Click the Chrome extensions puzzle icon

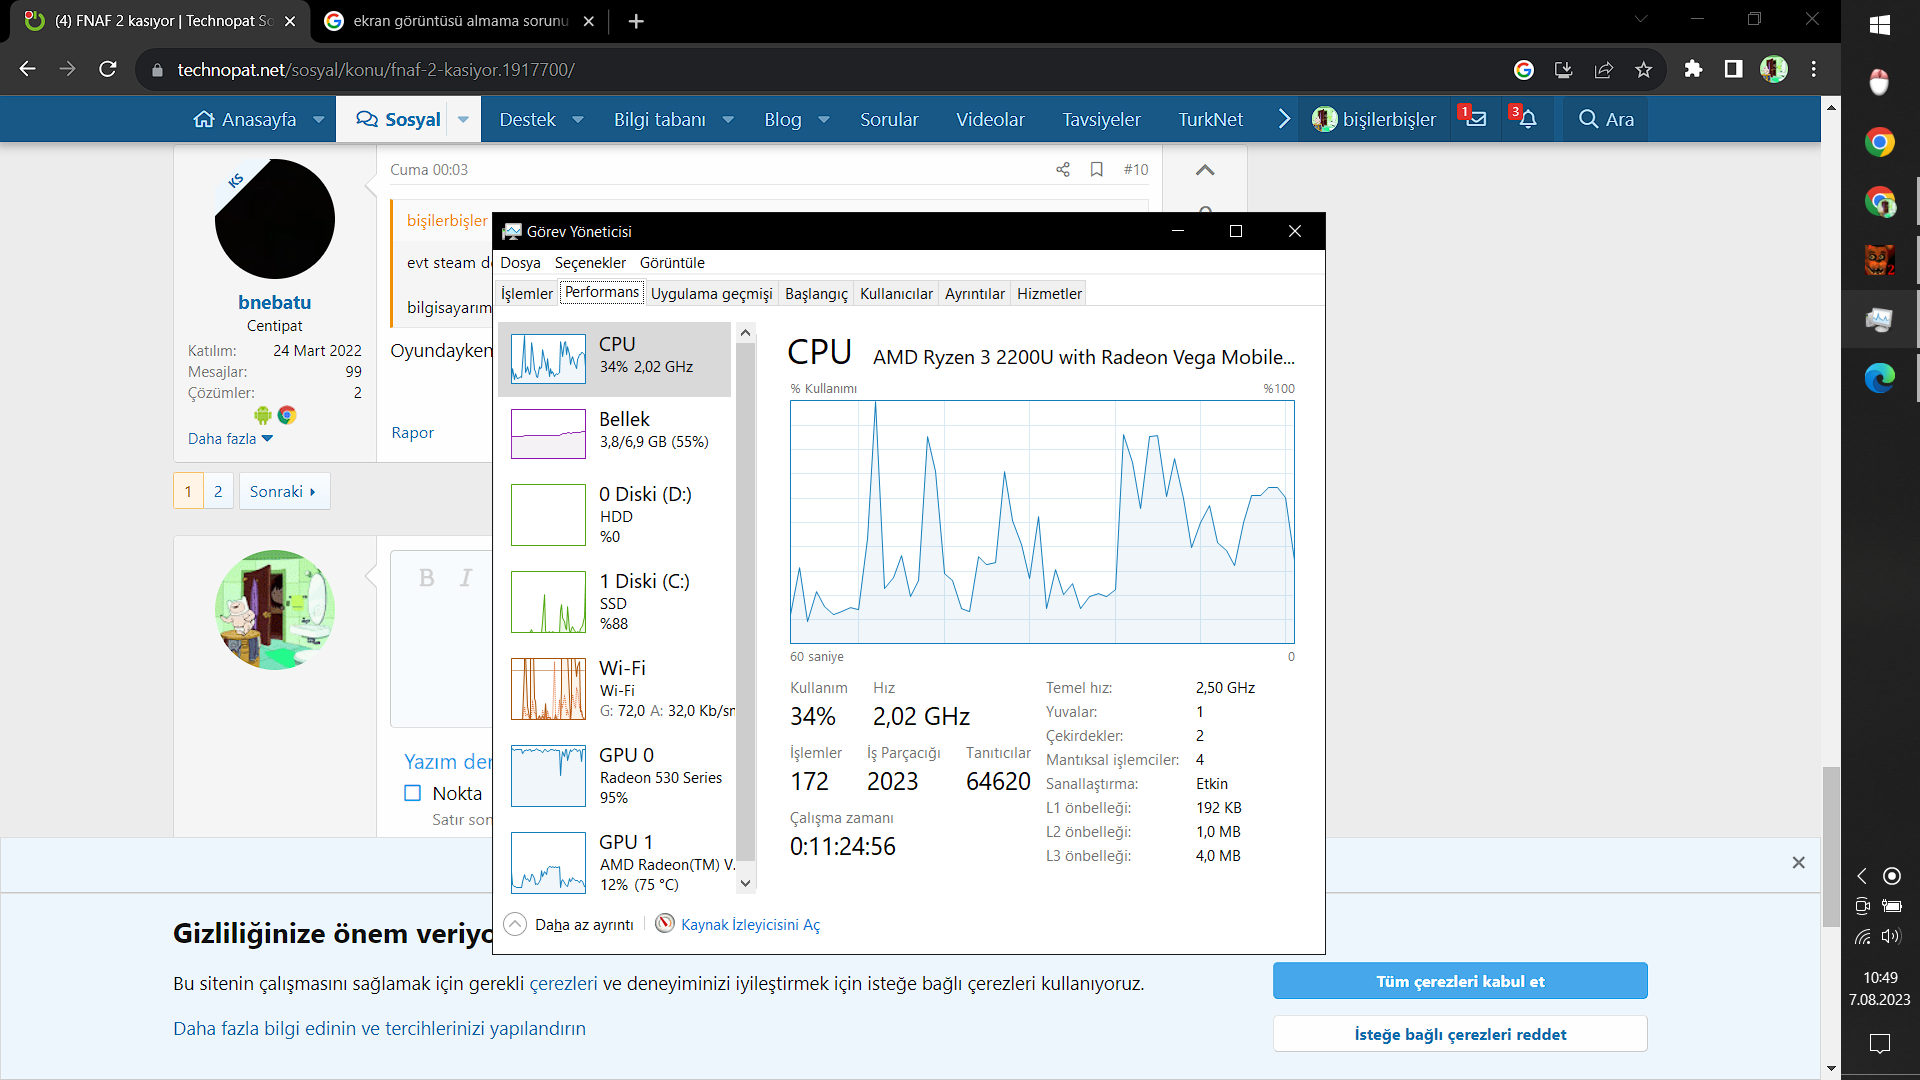pos(1693,69)
